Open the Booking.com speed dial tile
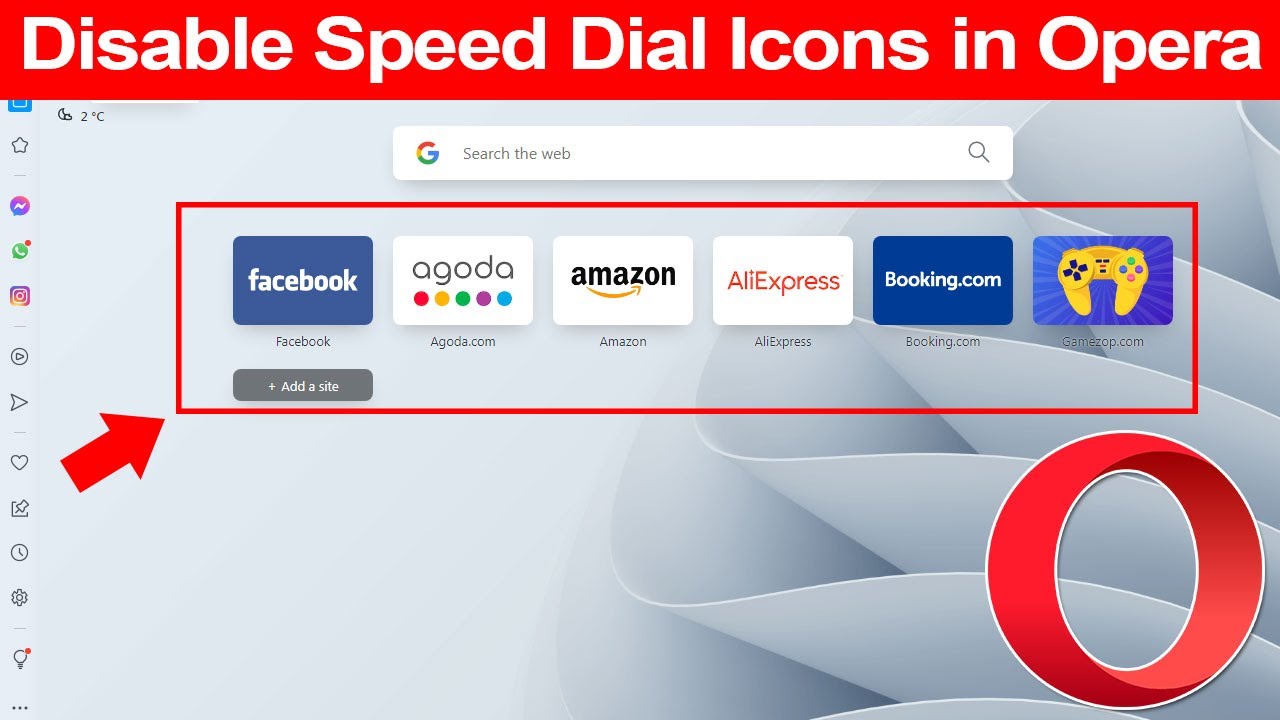The width and height of the screenshot is (1280, 720). (x=943, y=280)
